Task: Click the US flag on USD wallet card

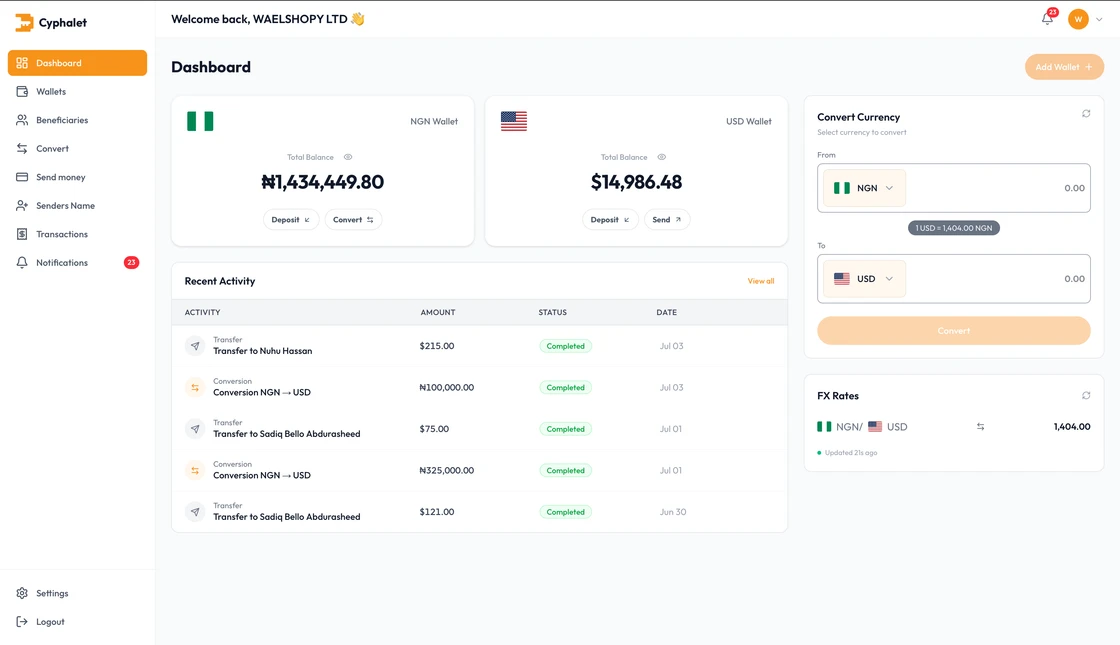Action: [x=514, y=121]
